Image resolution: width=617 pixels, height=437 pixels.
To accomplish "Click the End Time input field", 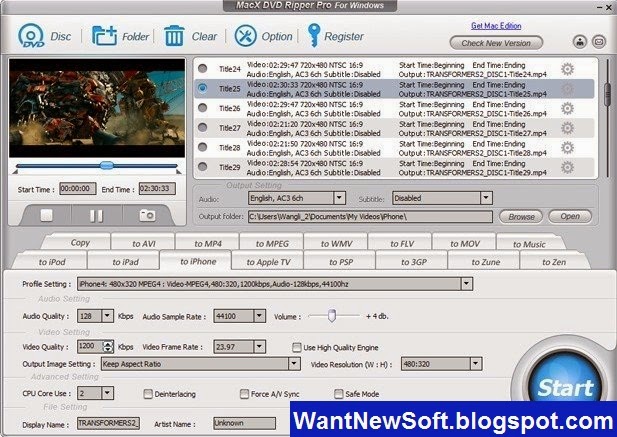I will [x=157, y=189].
